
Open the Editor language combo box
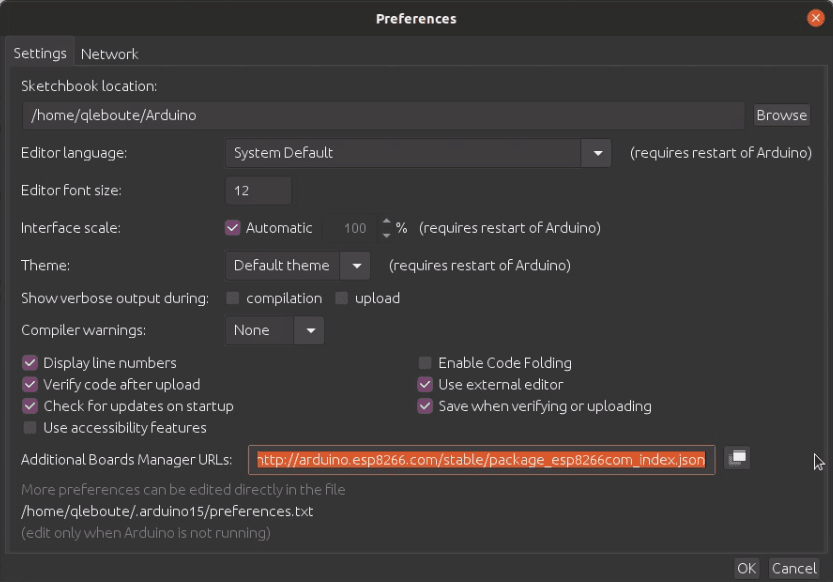[x=418, y=153]
